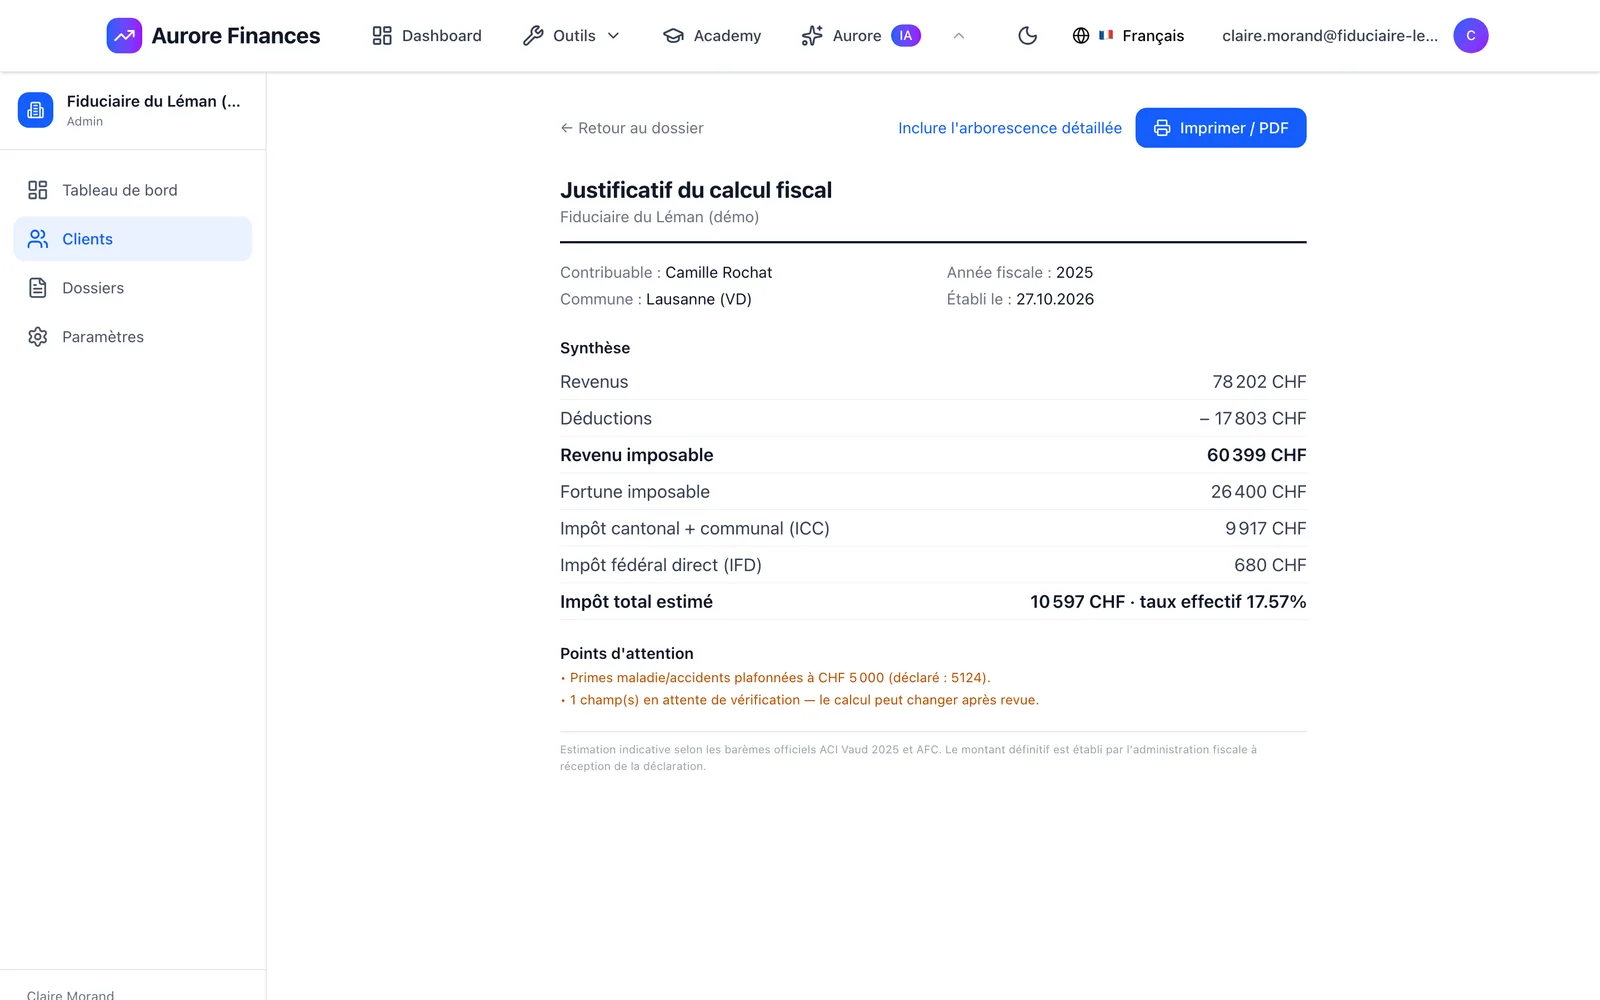The image size is (1600, 1000).
Task: Click the Aurore Finances brand name
Action: (236, 36)
